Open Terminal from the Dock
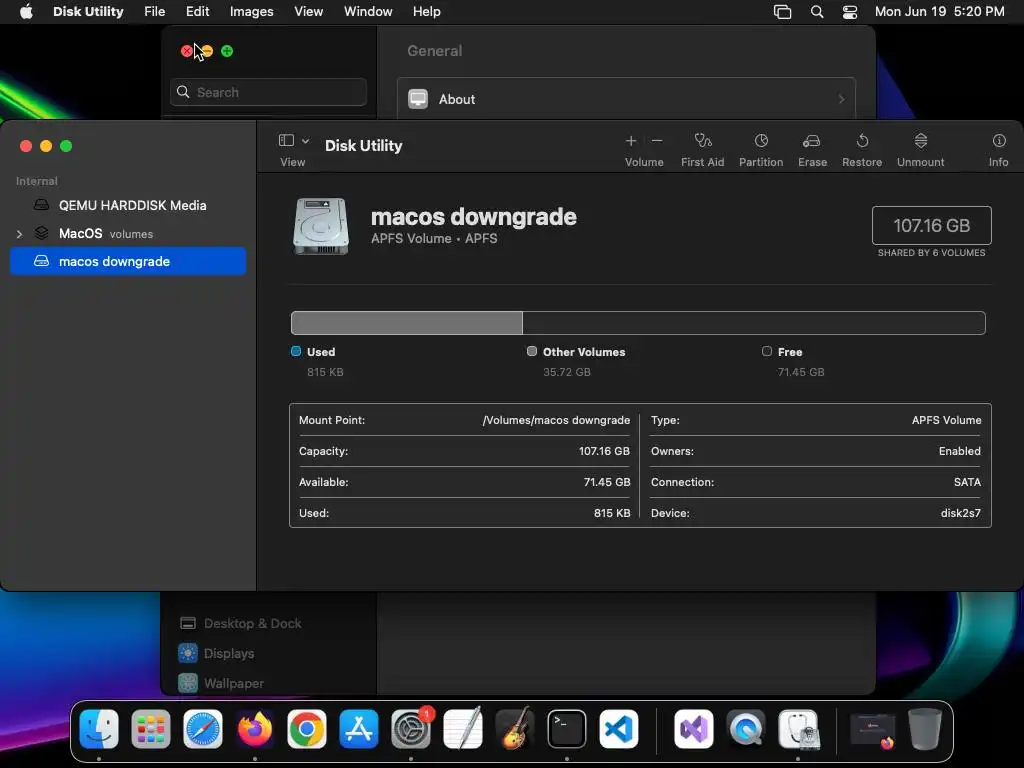Viewport: 1024px width, 768px height. point(566,729)
